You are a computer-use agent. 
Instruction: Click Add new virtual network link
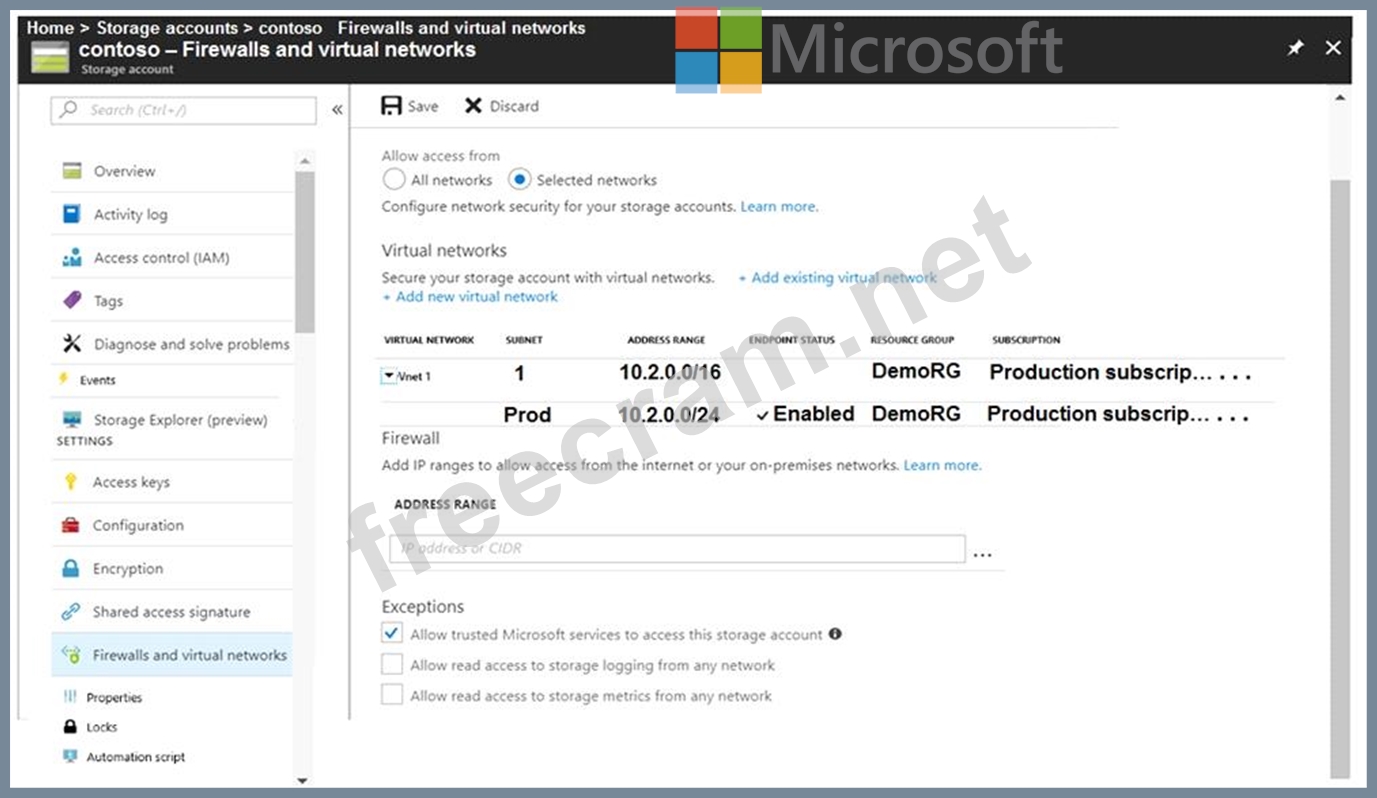point(471,297)
